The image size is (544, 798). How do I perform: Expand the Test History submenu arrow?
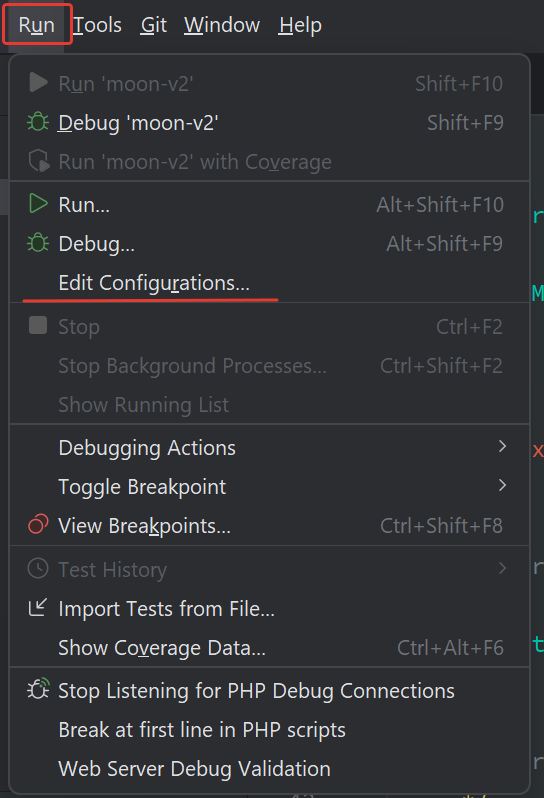click(502, 568)
